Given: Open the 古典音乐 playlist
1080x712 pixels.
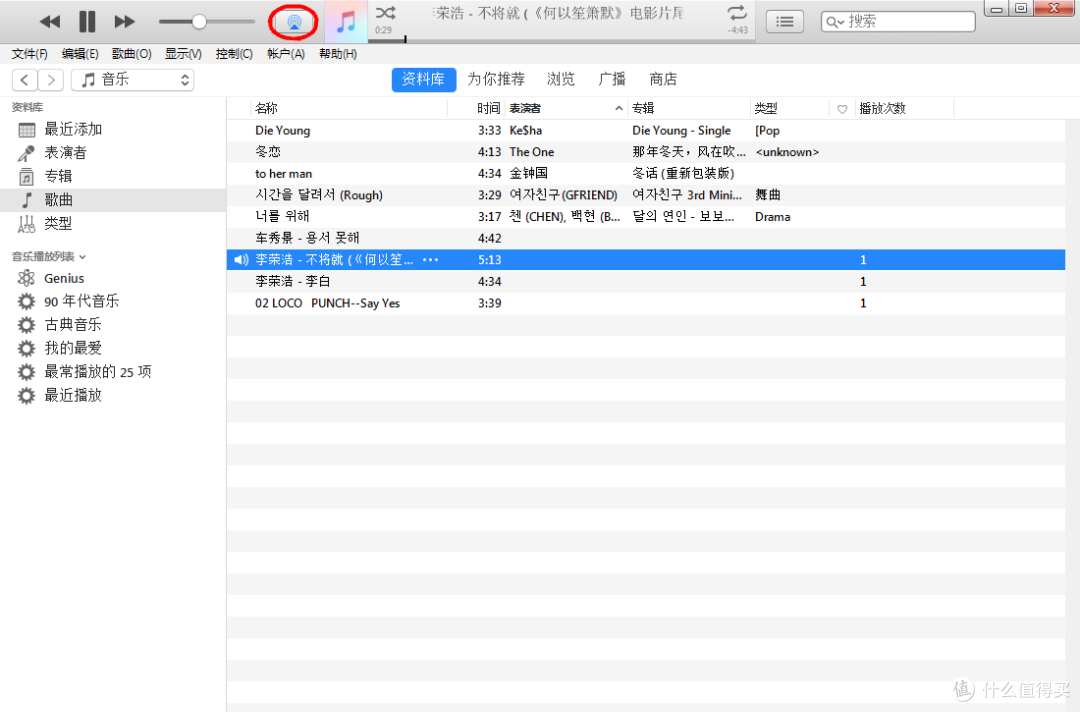Looking at the screenshot, I should point(113,325).
